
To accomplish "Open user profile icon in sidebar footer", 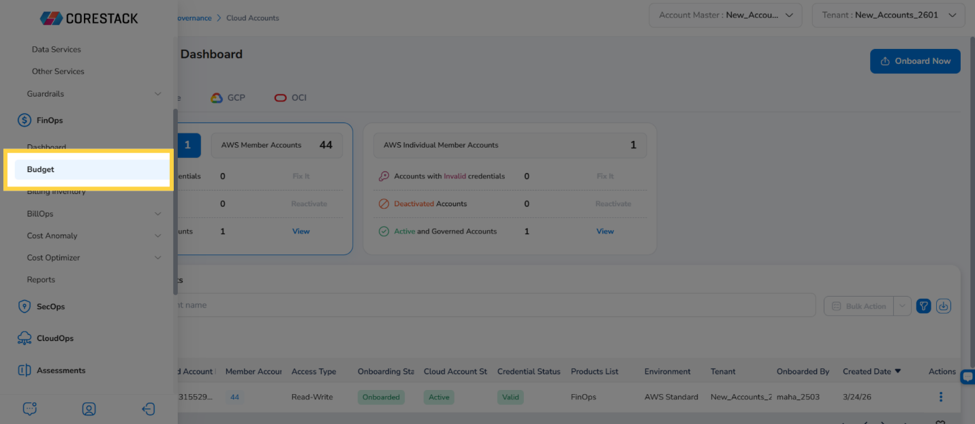I will 89,408.
